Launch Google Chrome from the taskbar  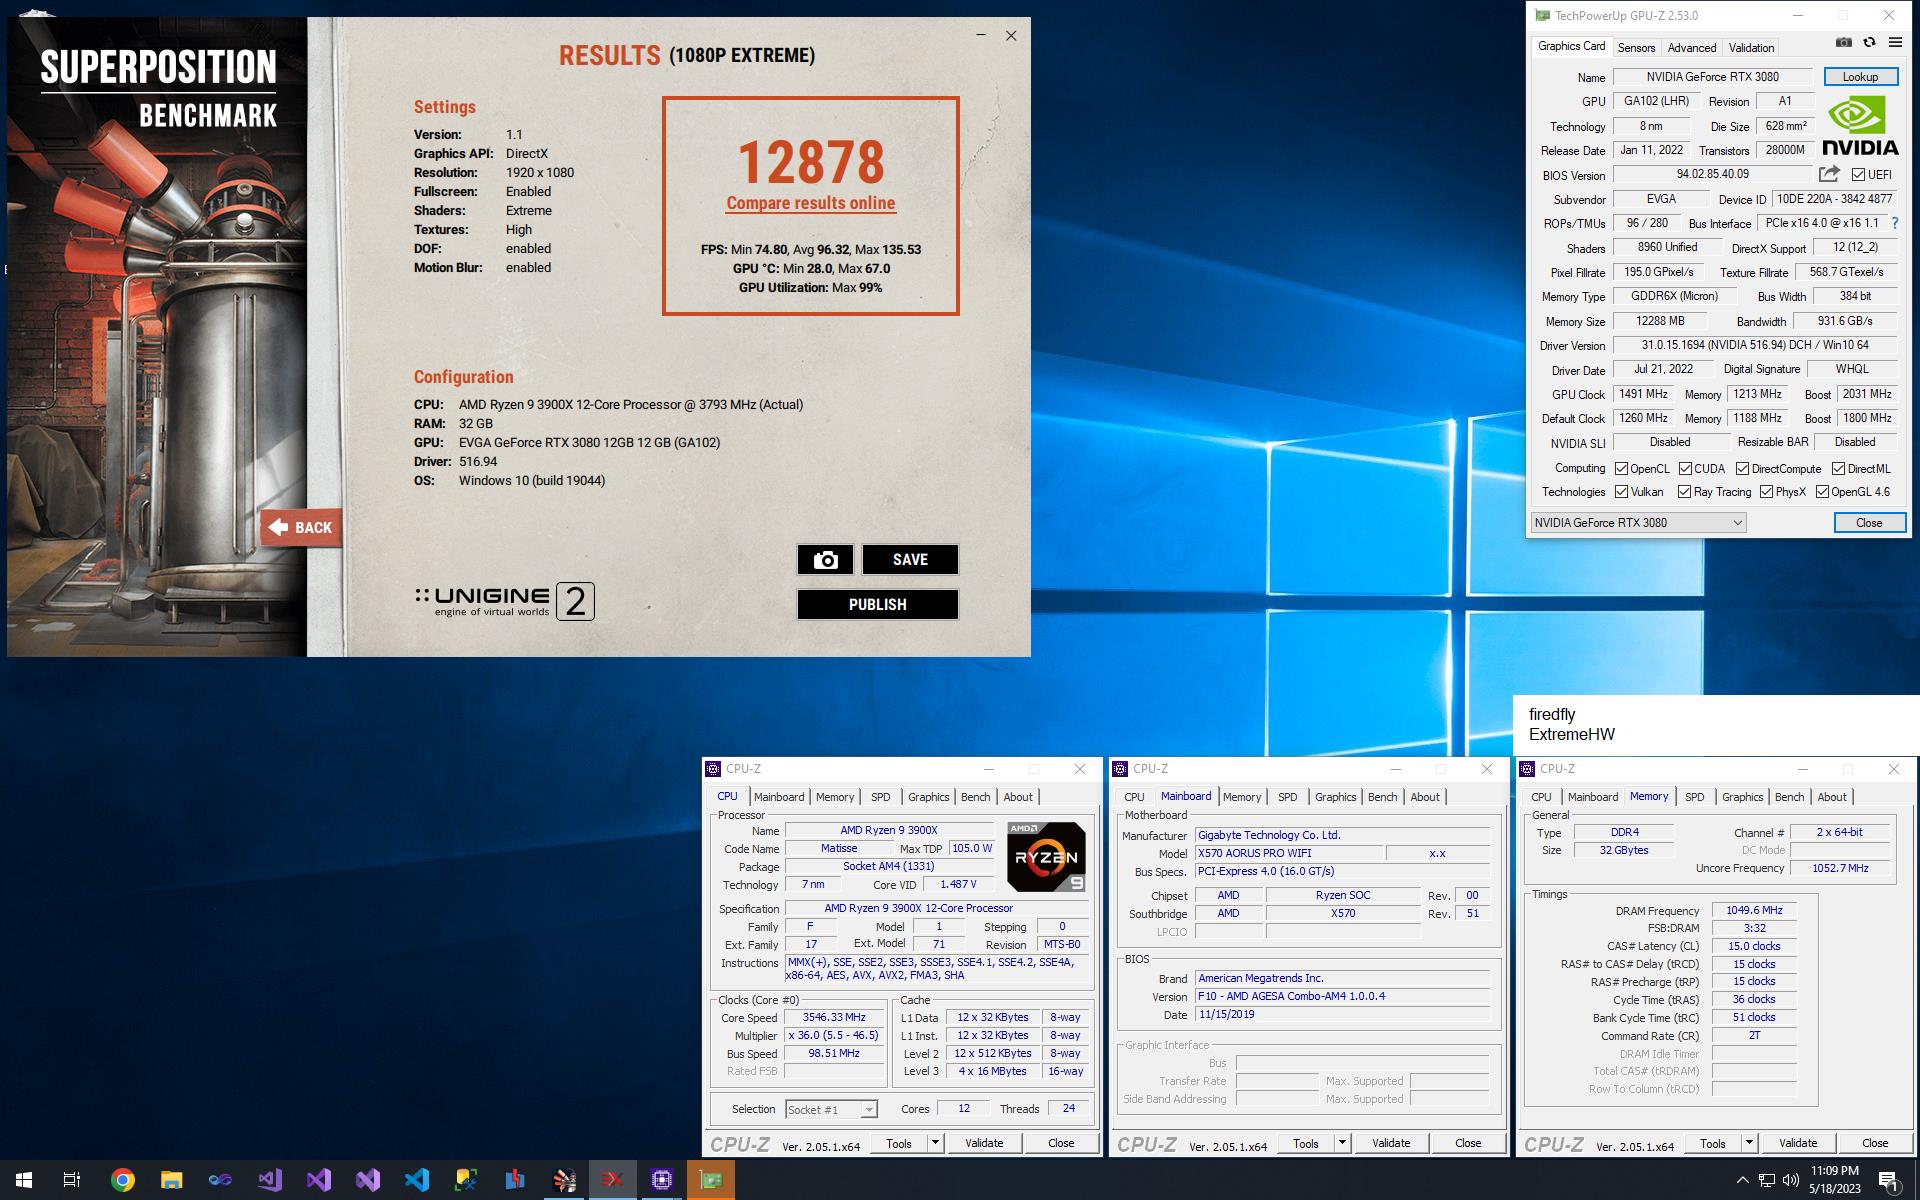[x=122, y=1180]
